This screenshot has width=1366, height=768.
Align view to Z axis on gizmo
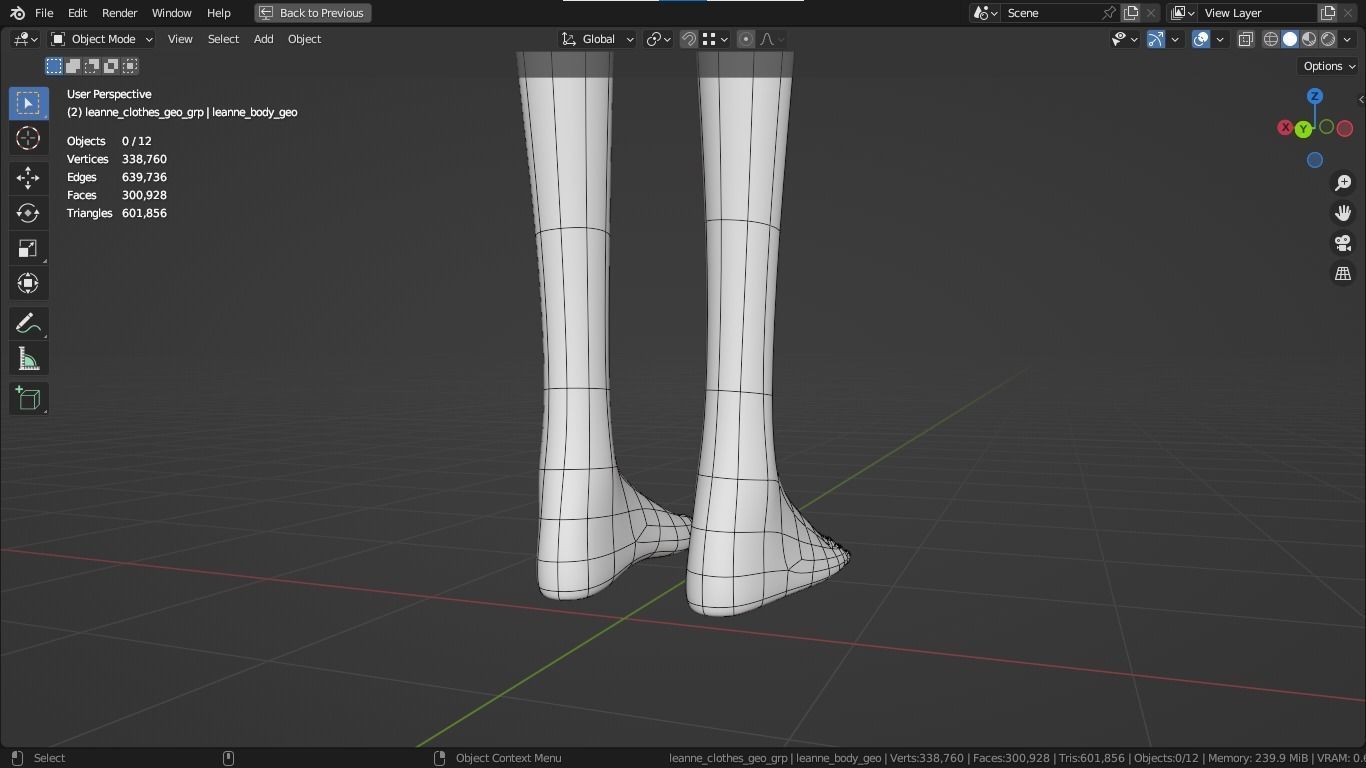[x=1315, y=96]
